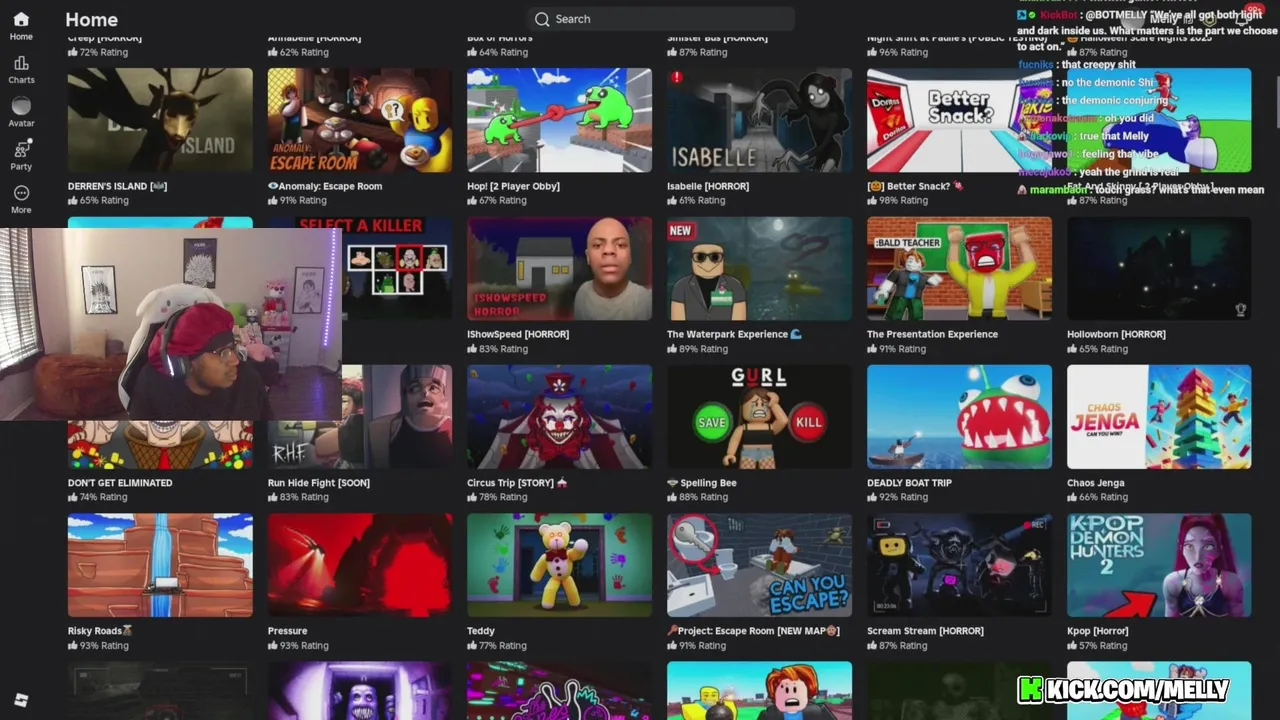1280x720 pixels.
Task: Click The Waterpark Experience title
Action: pos(734,334)
